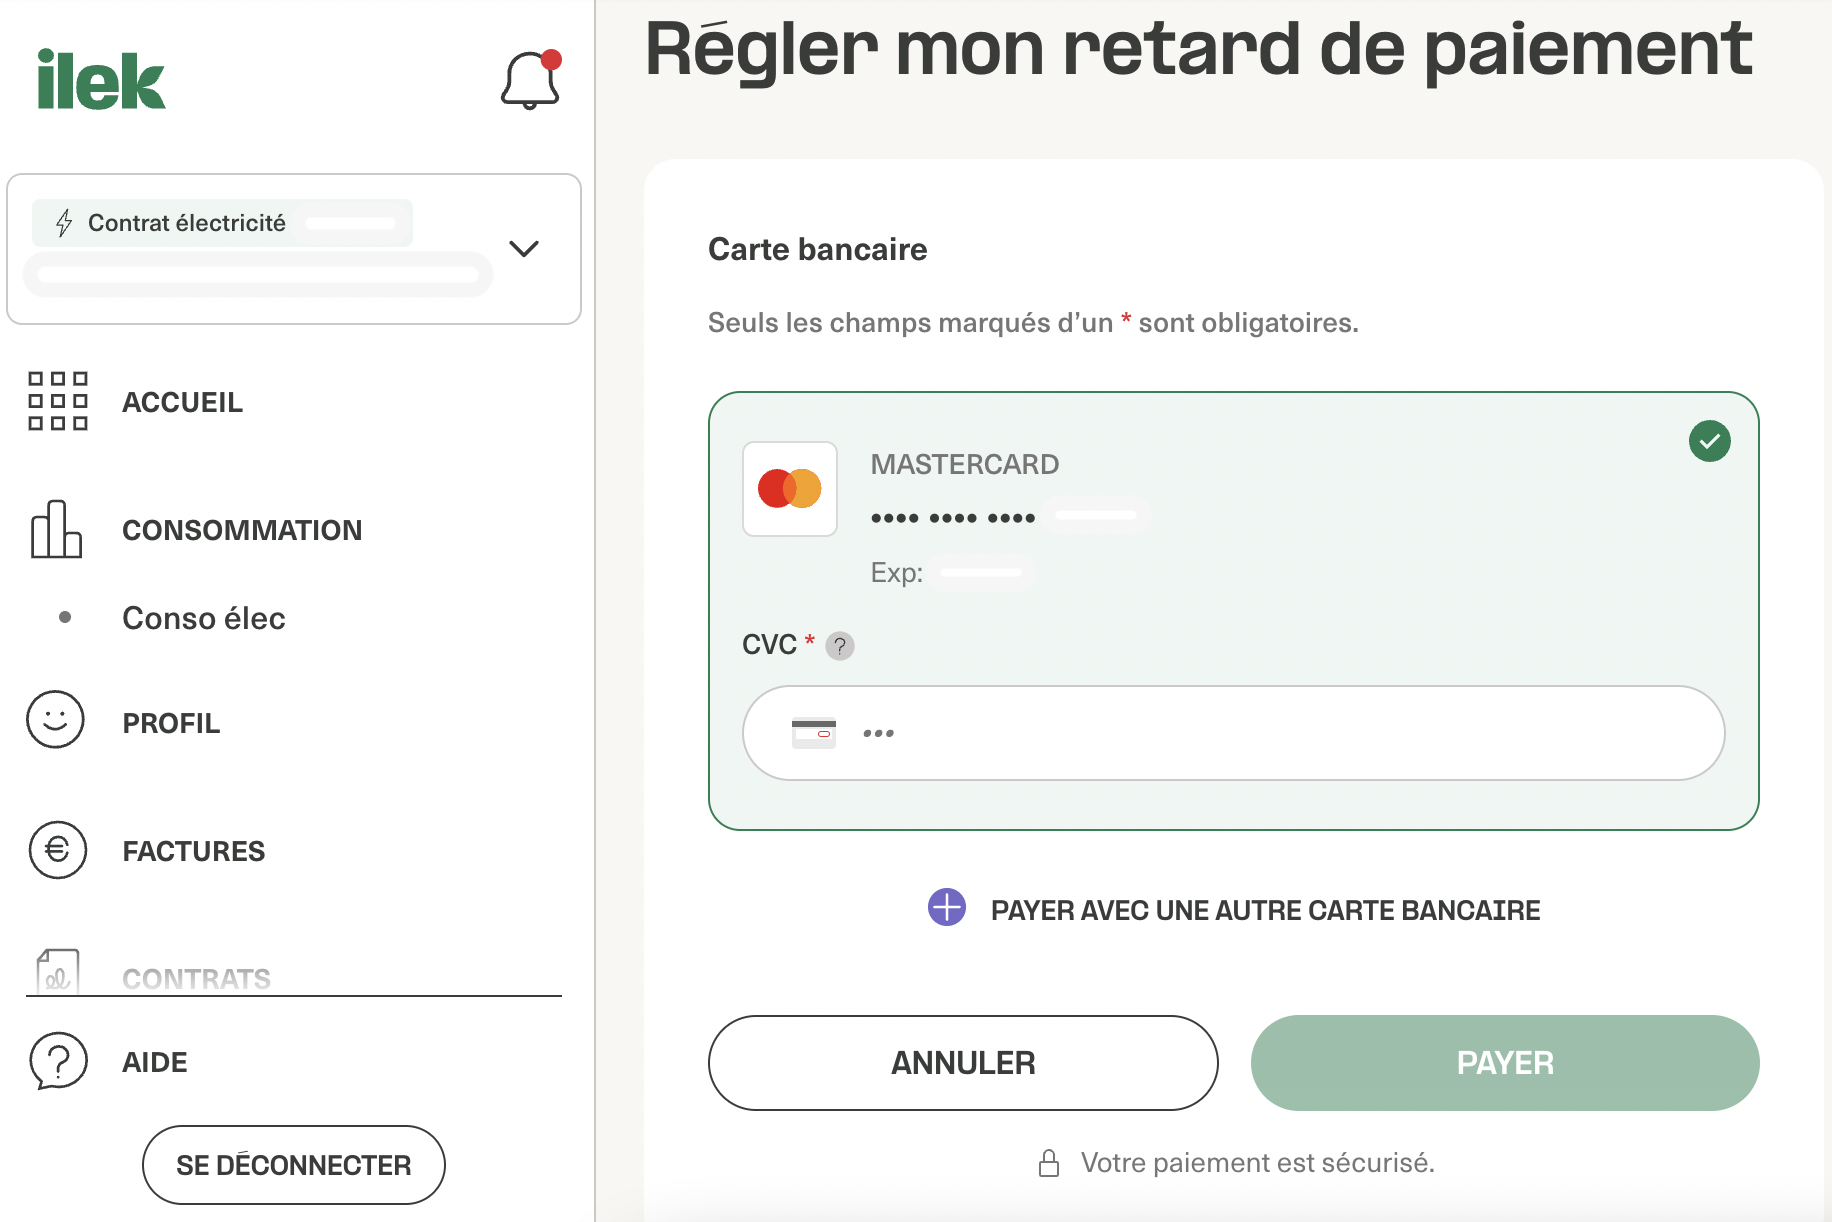
Task: Go to the Contrats menu item
Action: click(x=196, y=977)
